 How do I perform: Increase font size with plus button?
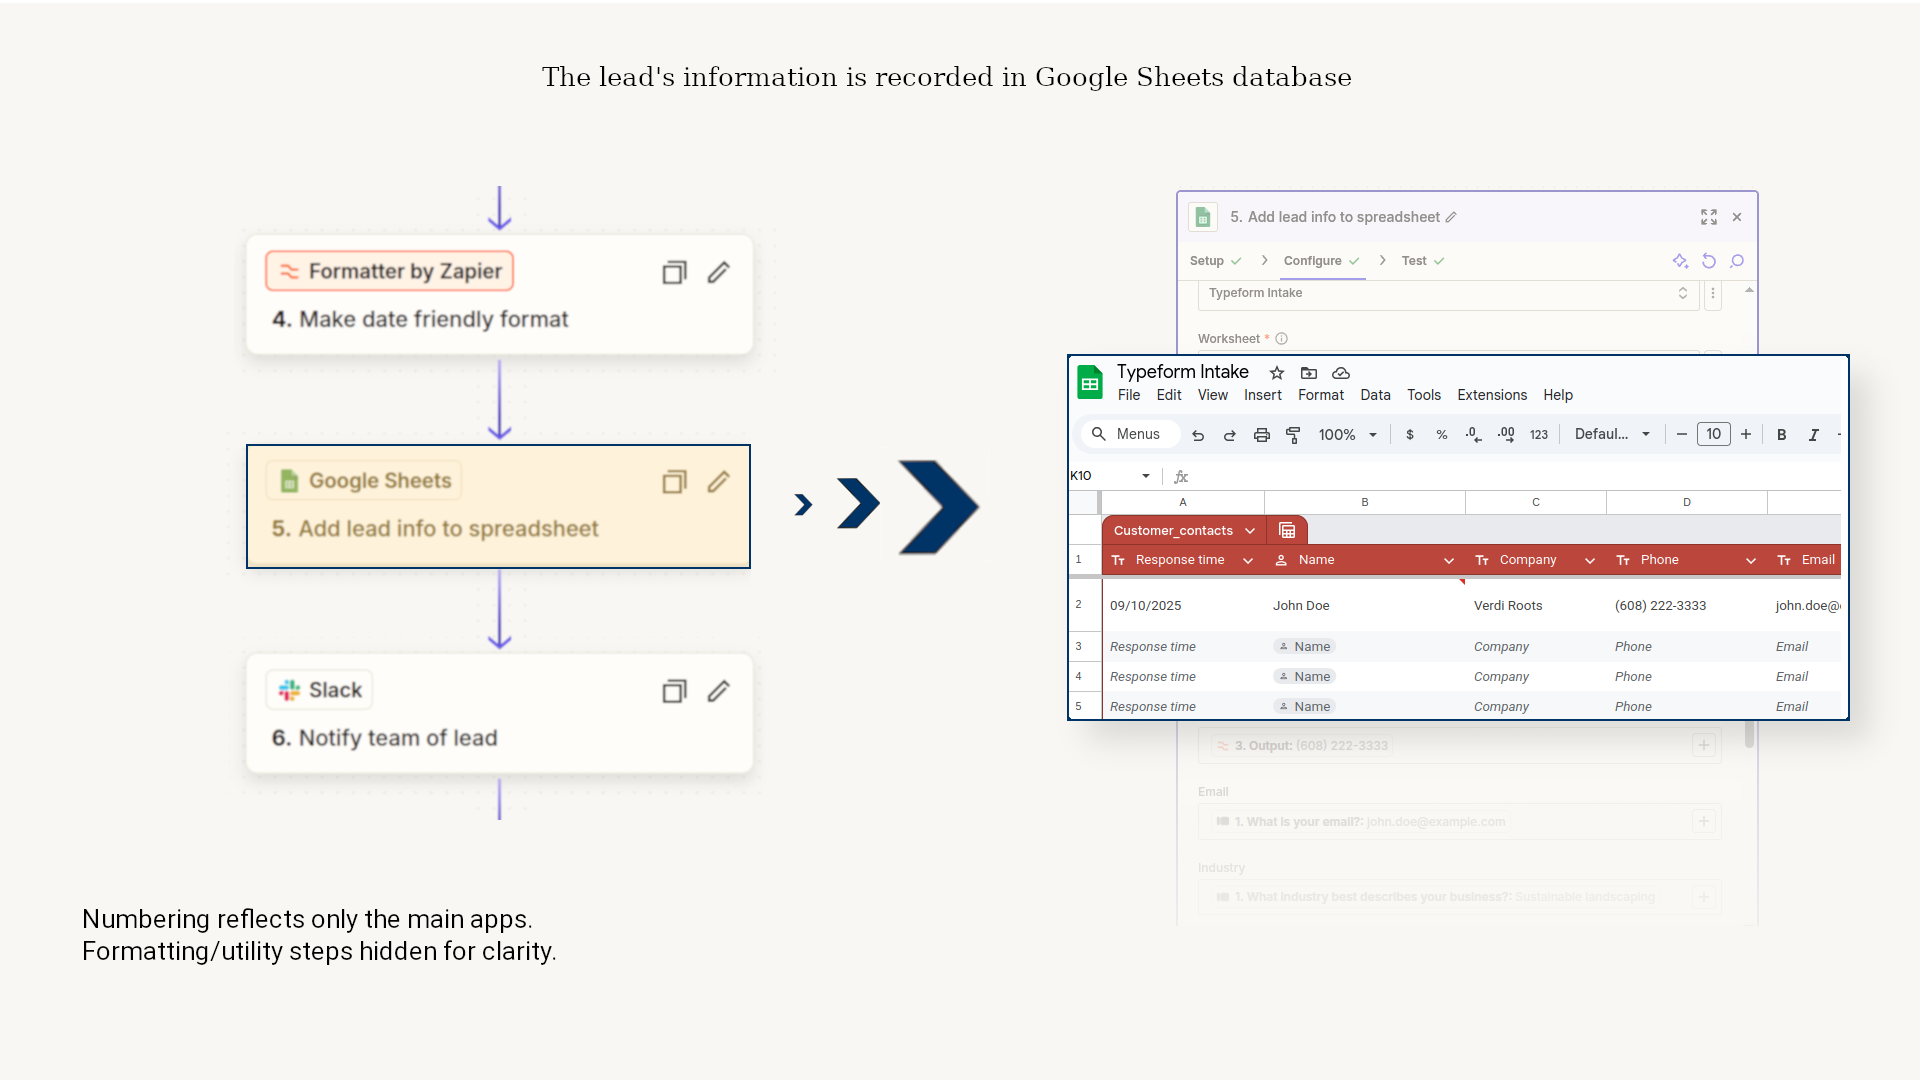[1745, 435]
